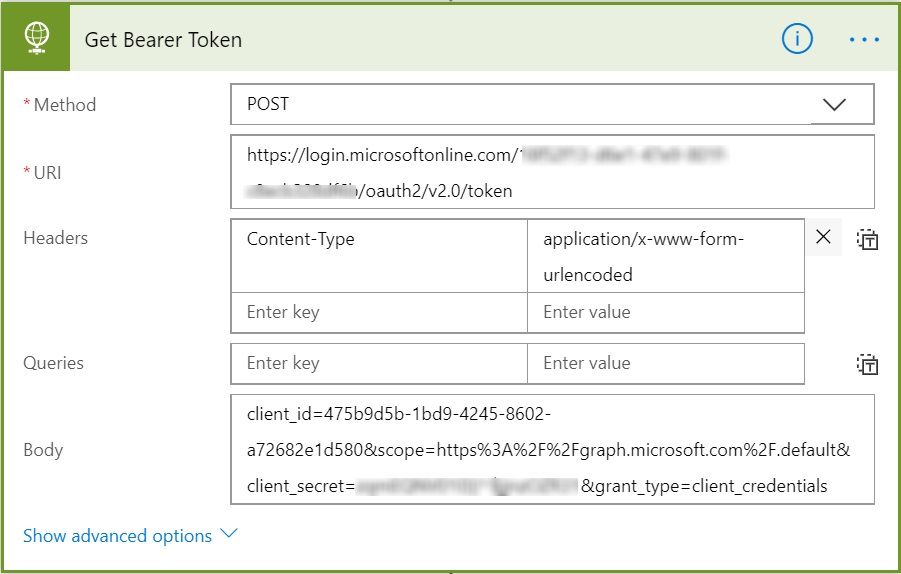
Task: Open the info circle icon
Action: pos(797,39)
